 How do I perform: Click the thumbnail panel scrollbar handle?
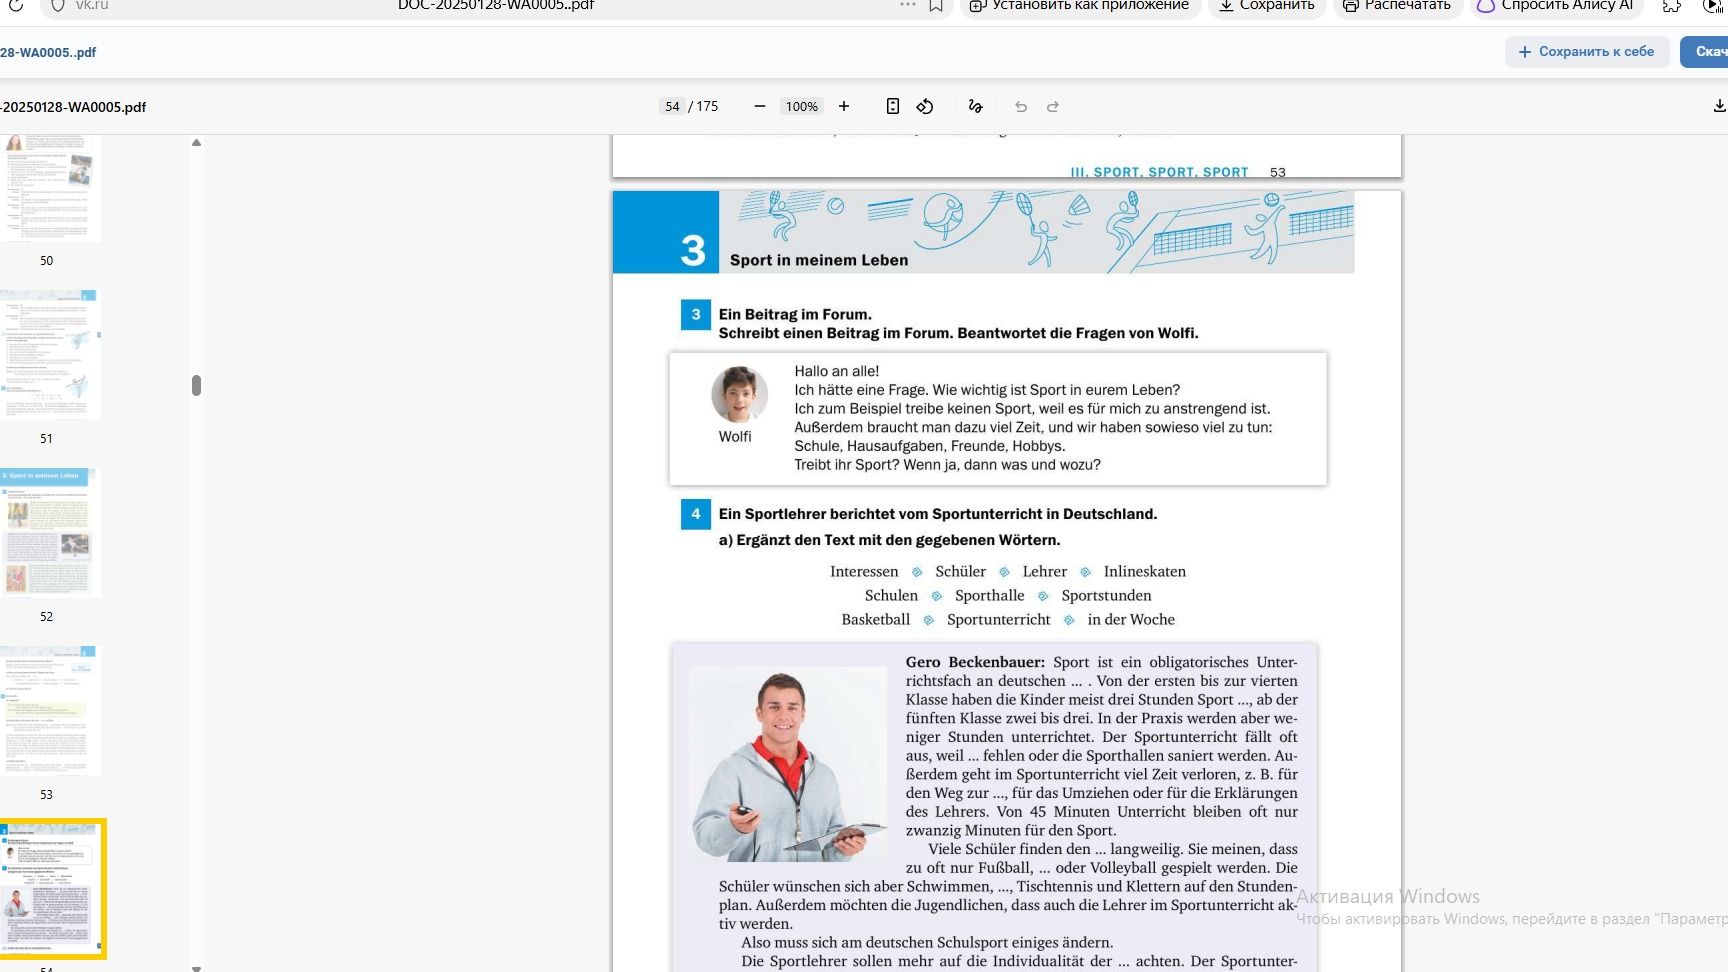(x=196, y=385)
